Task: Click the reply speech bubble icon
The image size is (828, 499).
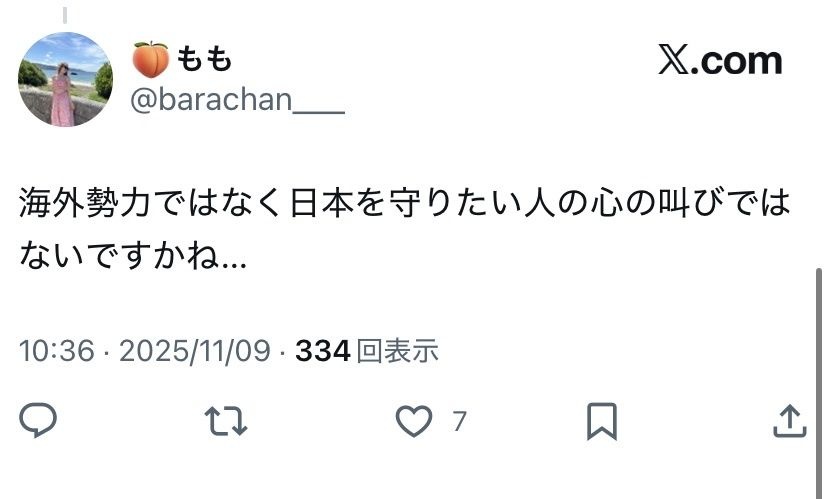Action: [x=38, y=420]
